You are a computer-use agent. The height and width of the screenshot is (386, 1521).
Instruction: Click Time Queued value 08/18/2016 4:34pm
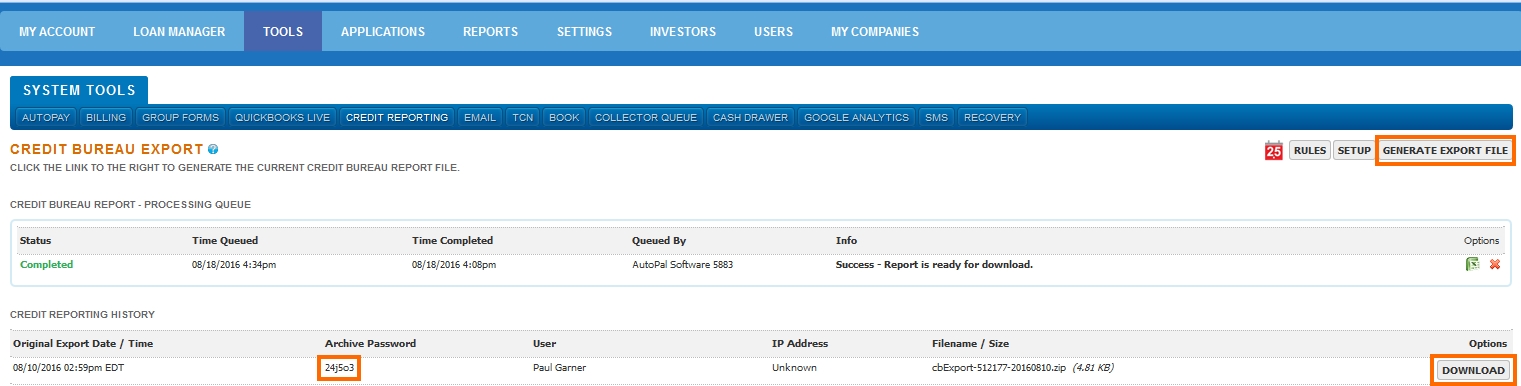[234, 265]
